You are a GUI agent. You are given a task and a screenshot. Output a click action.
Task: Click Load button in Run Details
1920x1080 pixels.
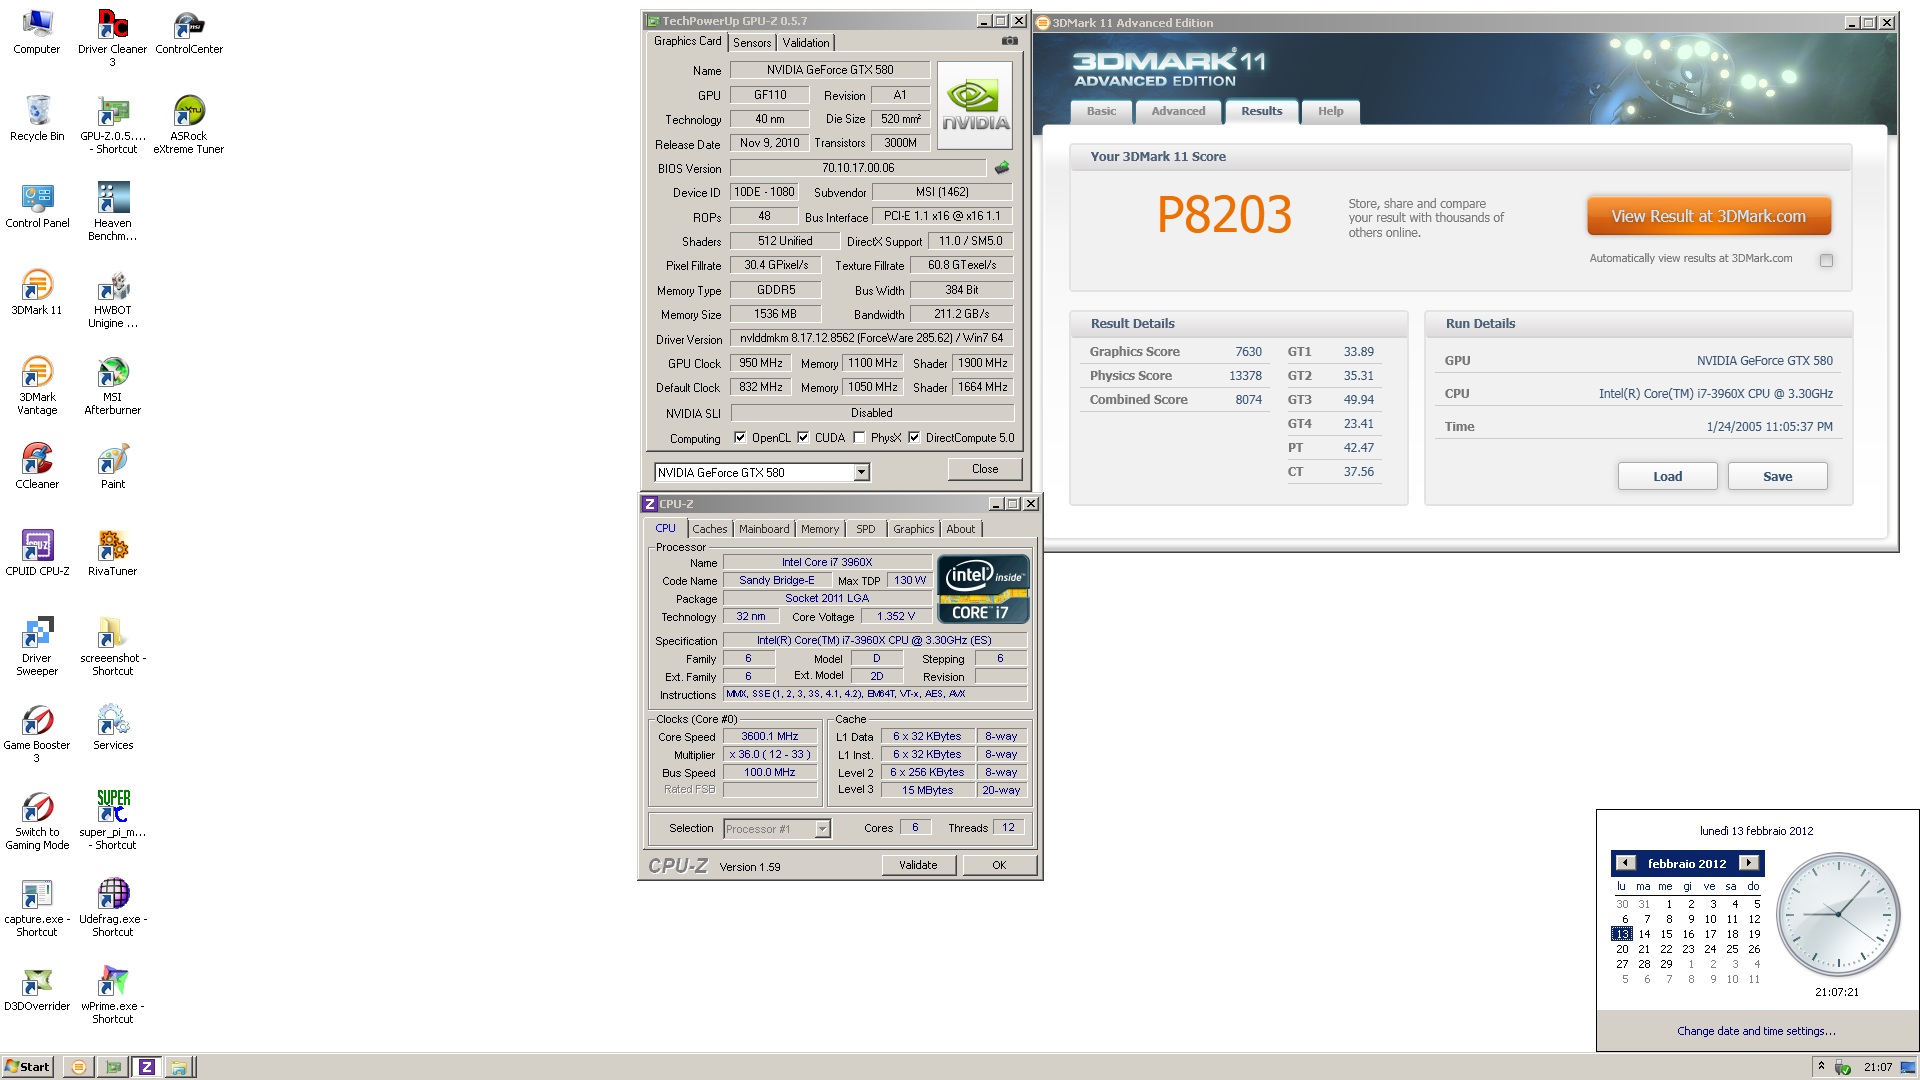(x=1667, y=476)
